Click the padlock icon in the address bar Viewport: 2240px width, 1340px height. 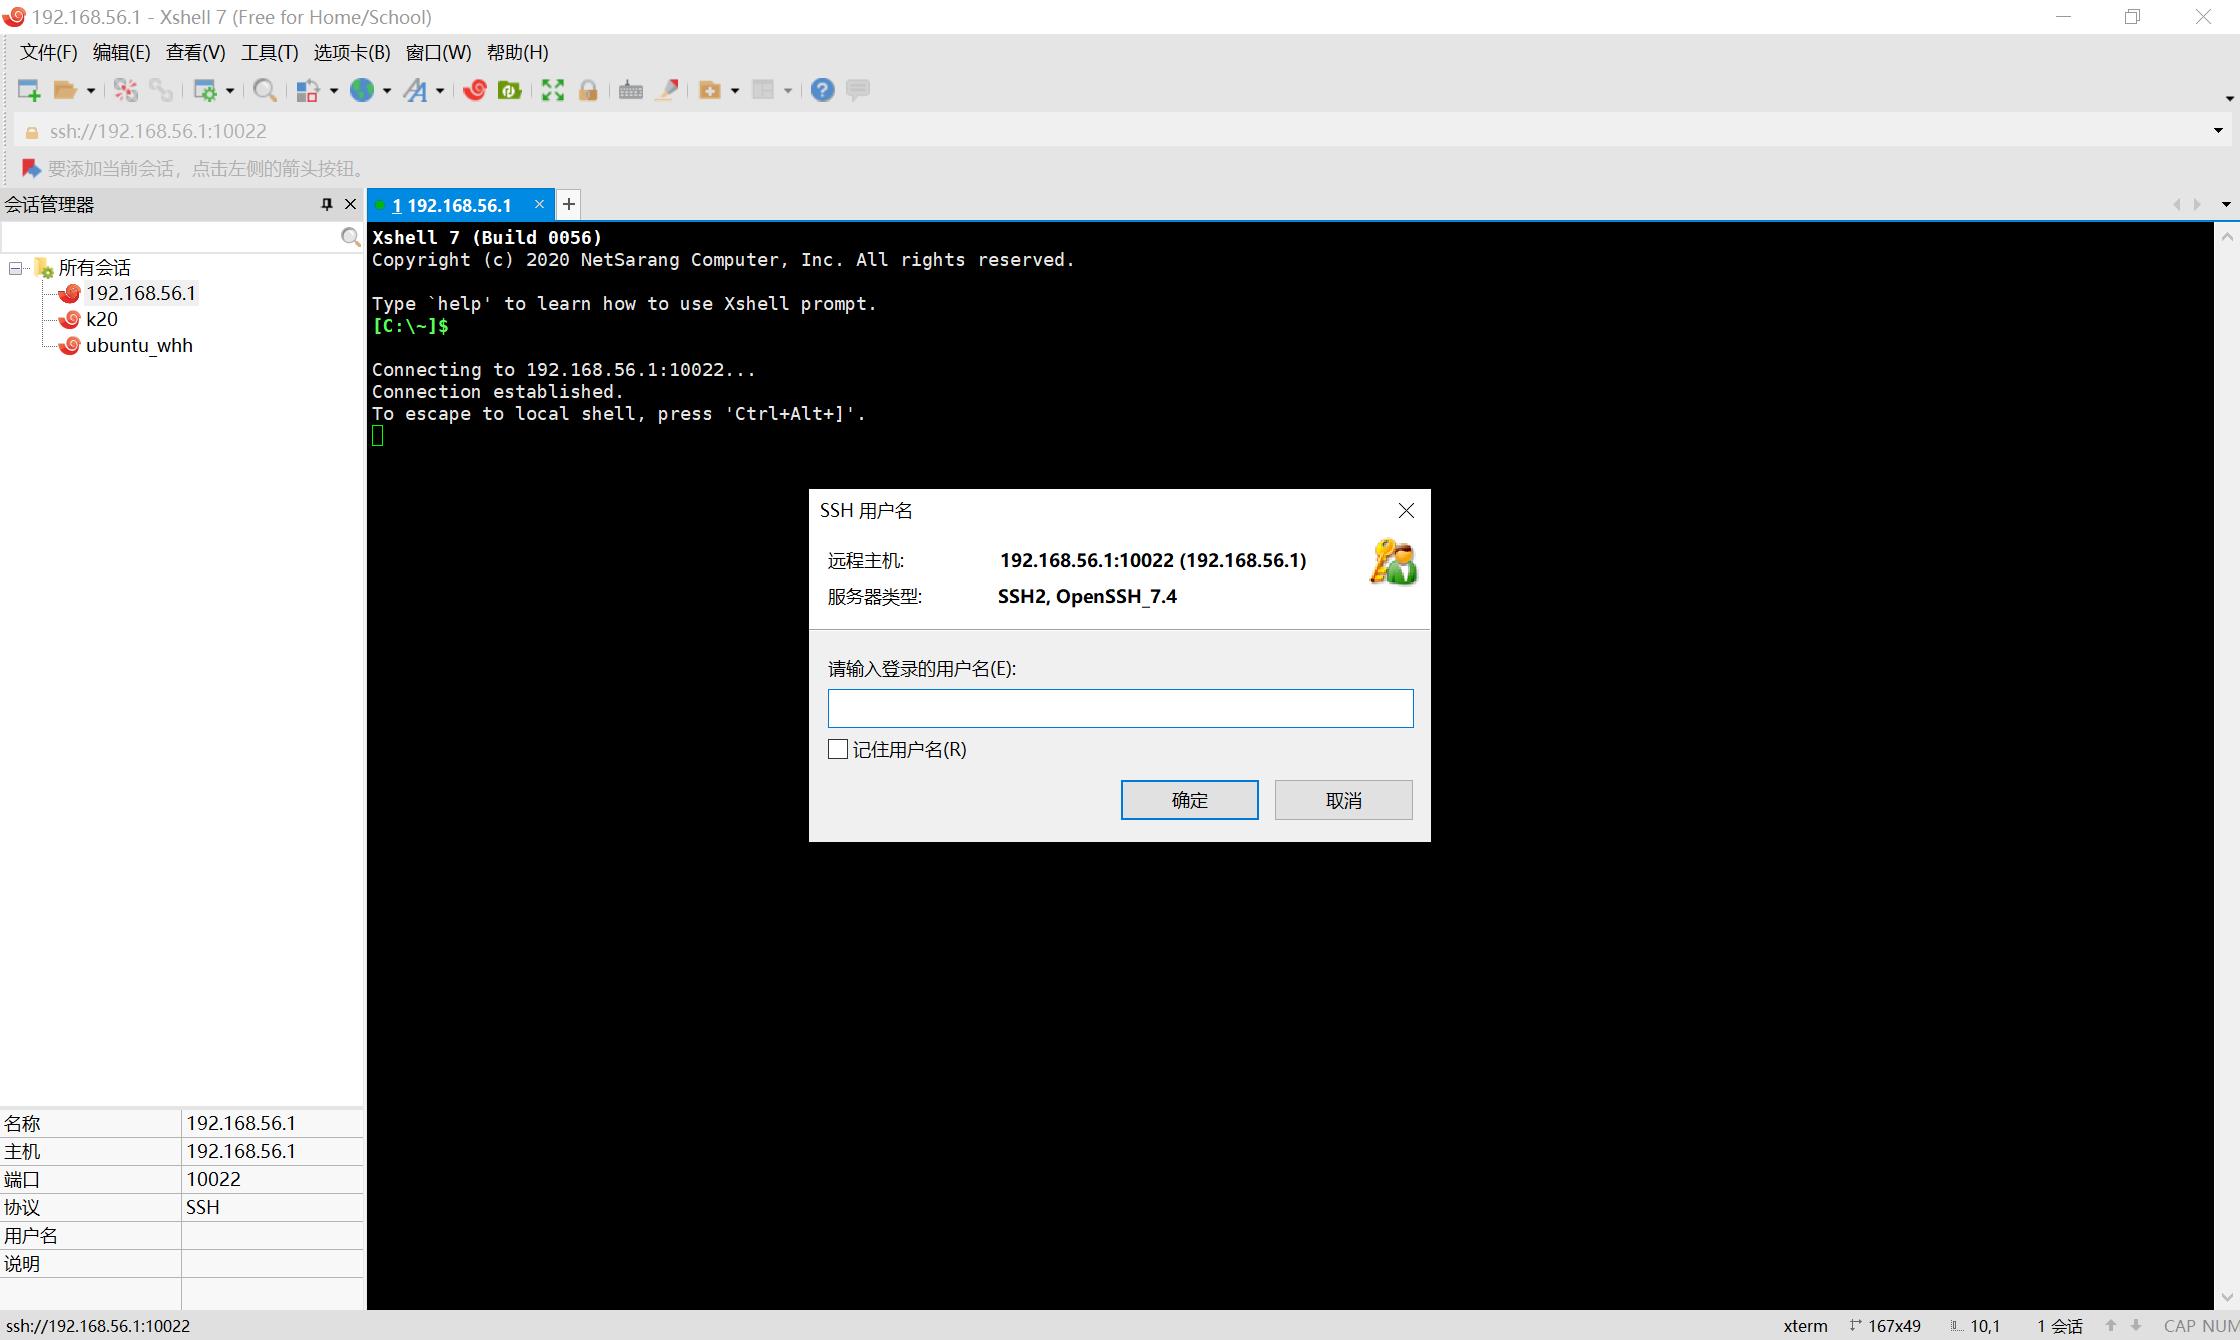pos(31,132)
